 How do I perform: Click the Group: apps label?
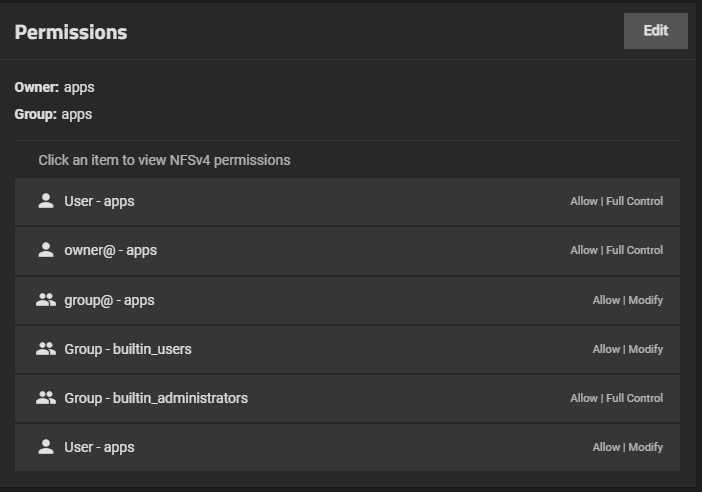53,115
